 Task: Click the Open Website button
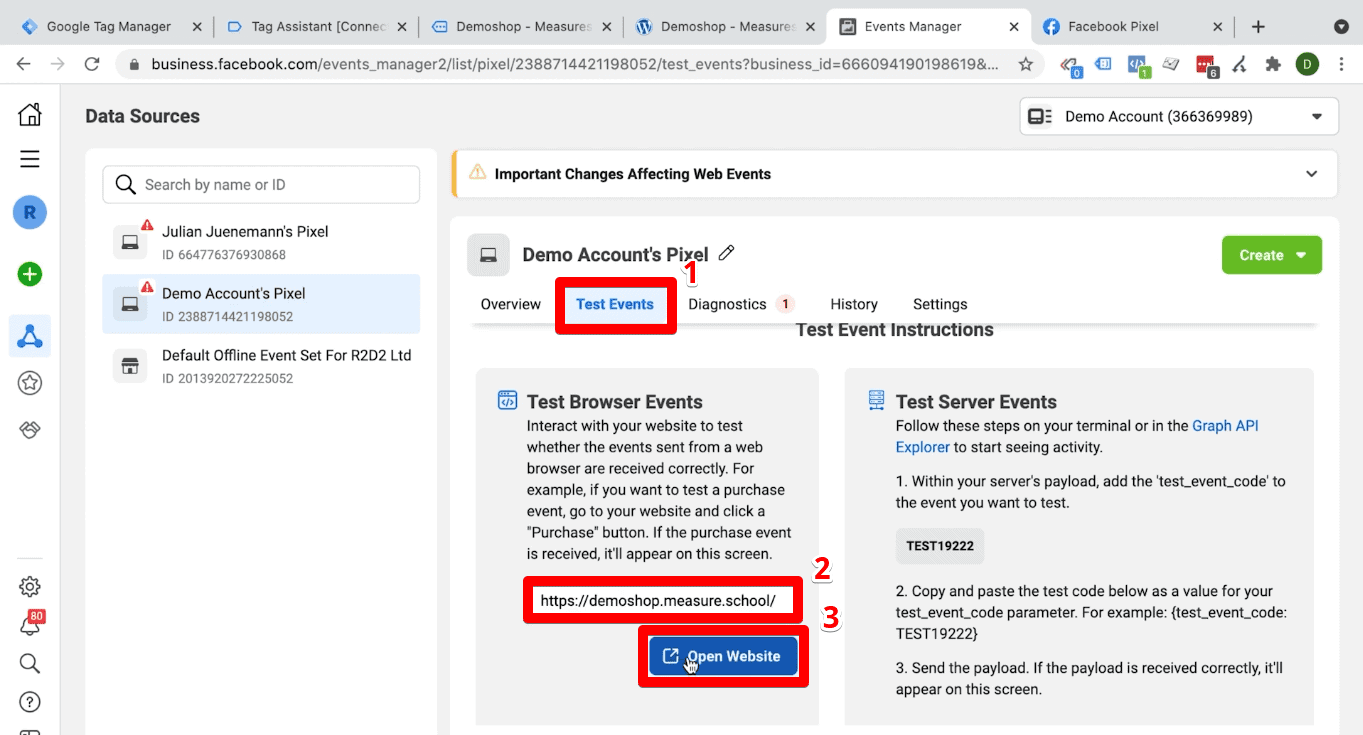[x=723, y=656]
